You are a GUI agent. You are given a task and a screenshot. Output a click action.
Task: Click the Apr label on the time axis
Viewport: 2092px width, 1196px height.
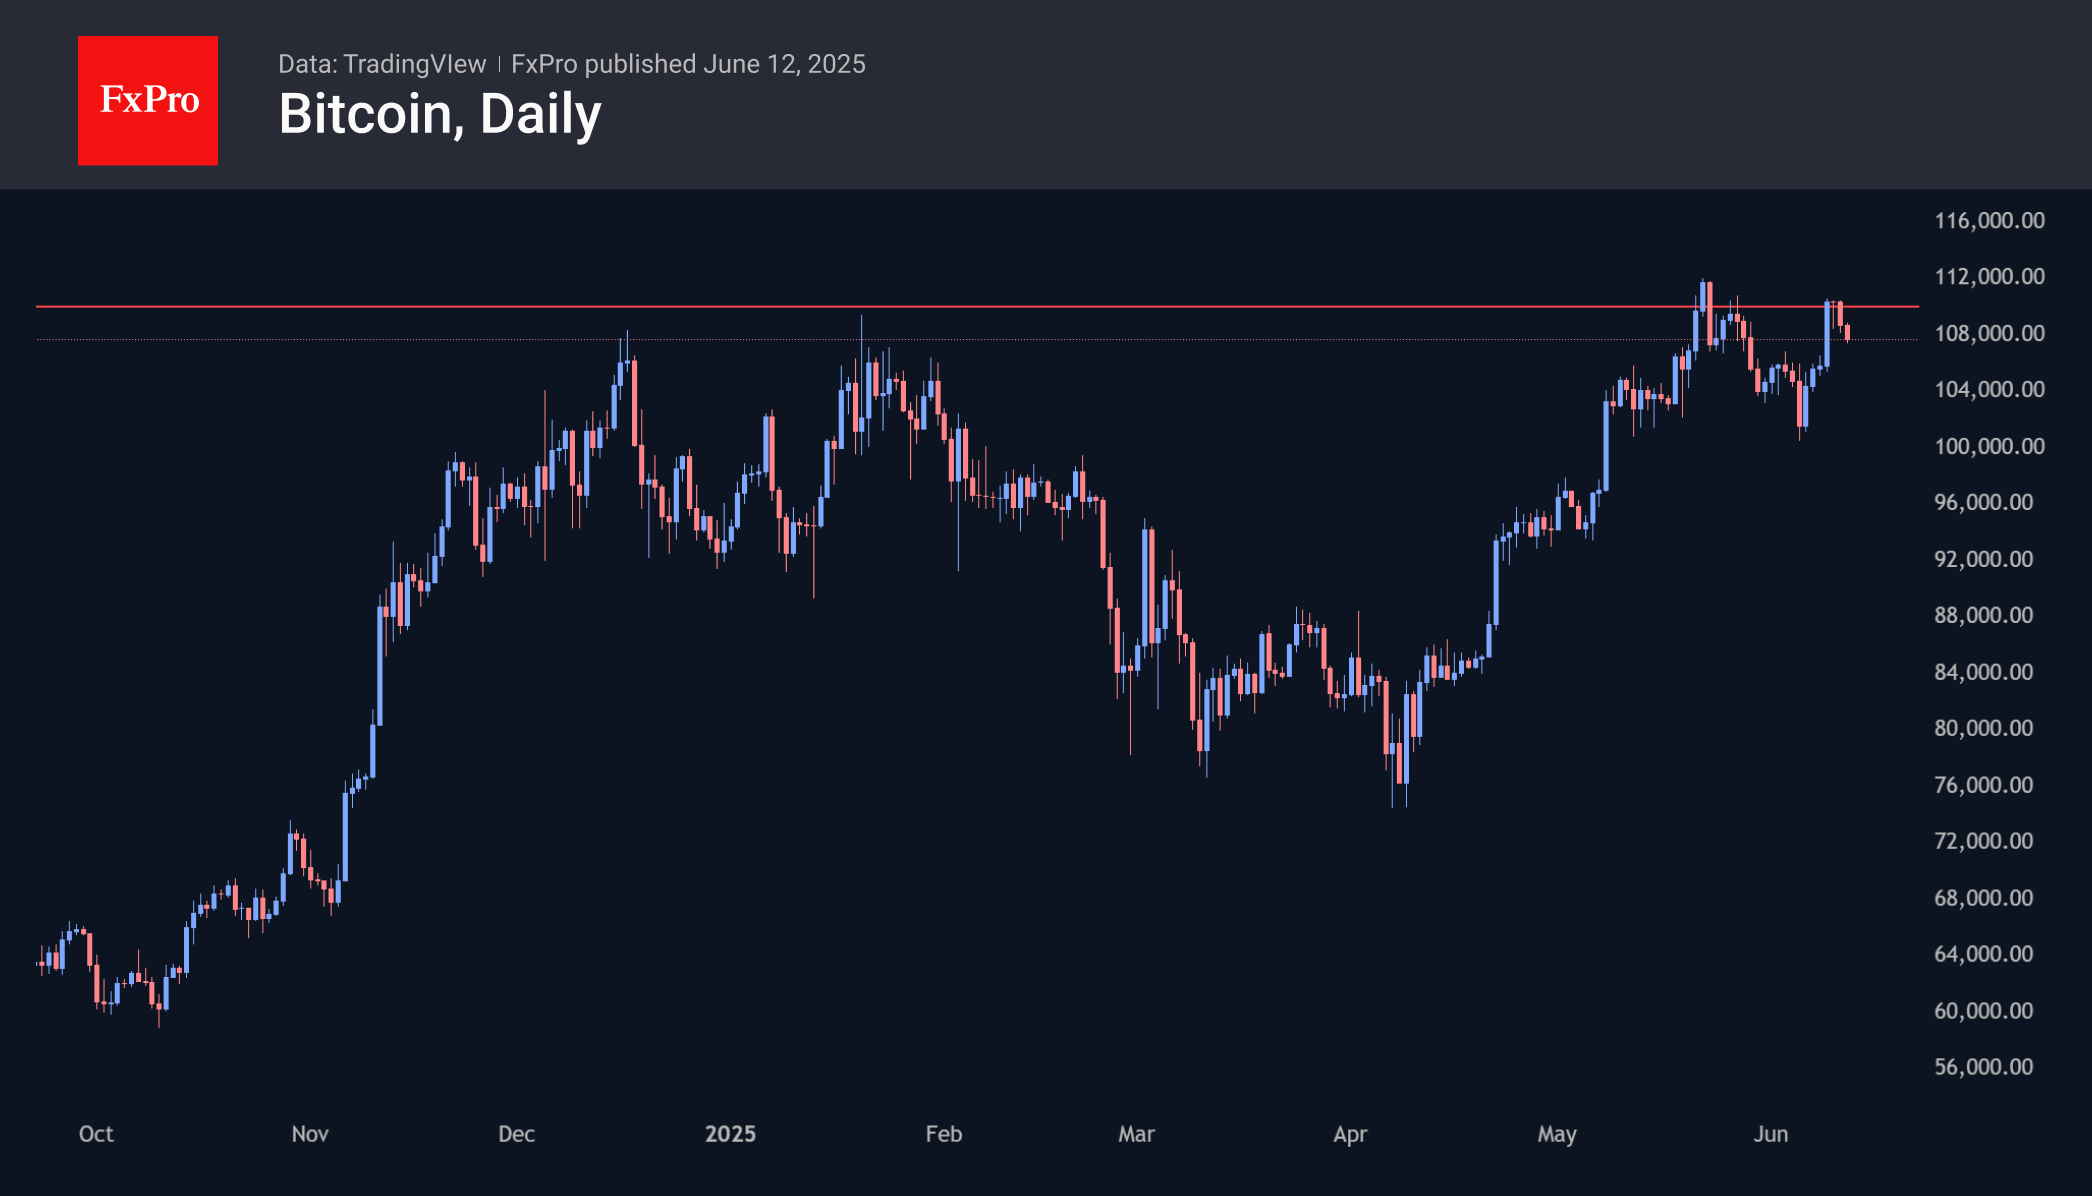pyautogui.click(x=1350, y=1134)
